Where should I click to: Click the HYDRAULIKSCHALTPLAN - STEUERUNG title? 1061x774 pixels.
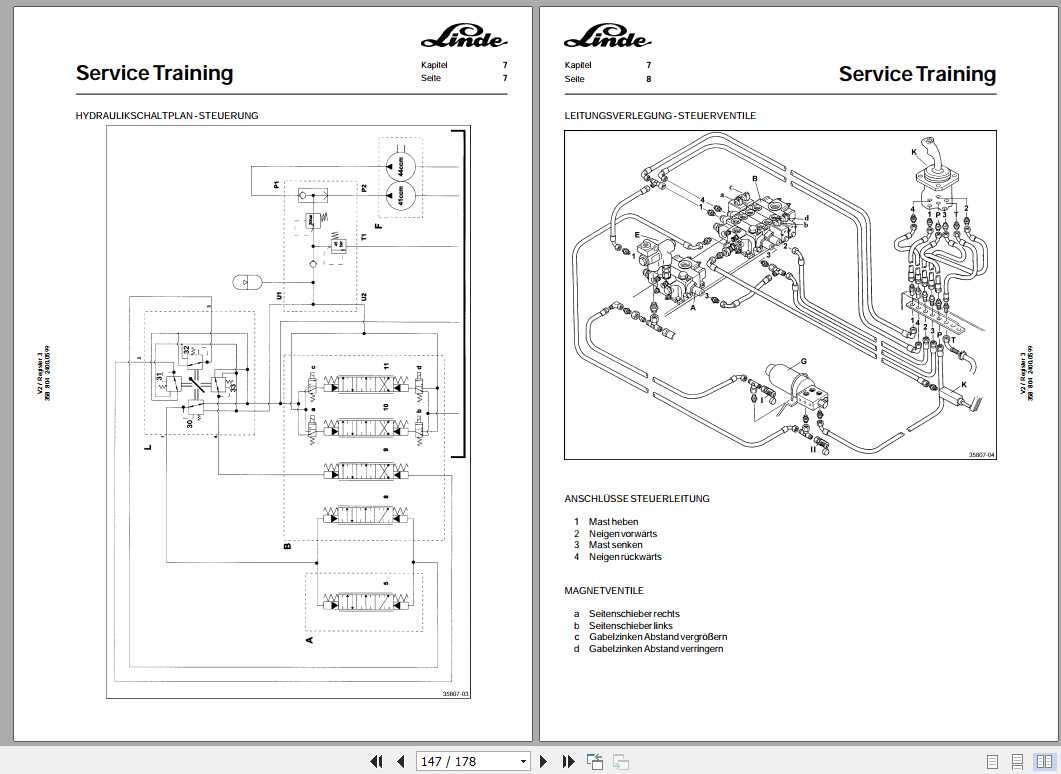click(167, 116)
